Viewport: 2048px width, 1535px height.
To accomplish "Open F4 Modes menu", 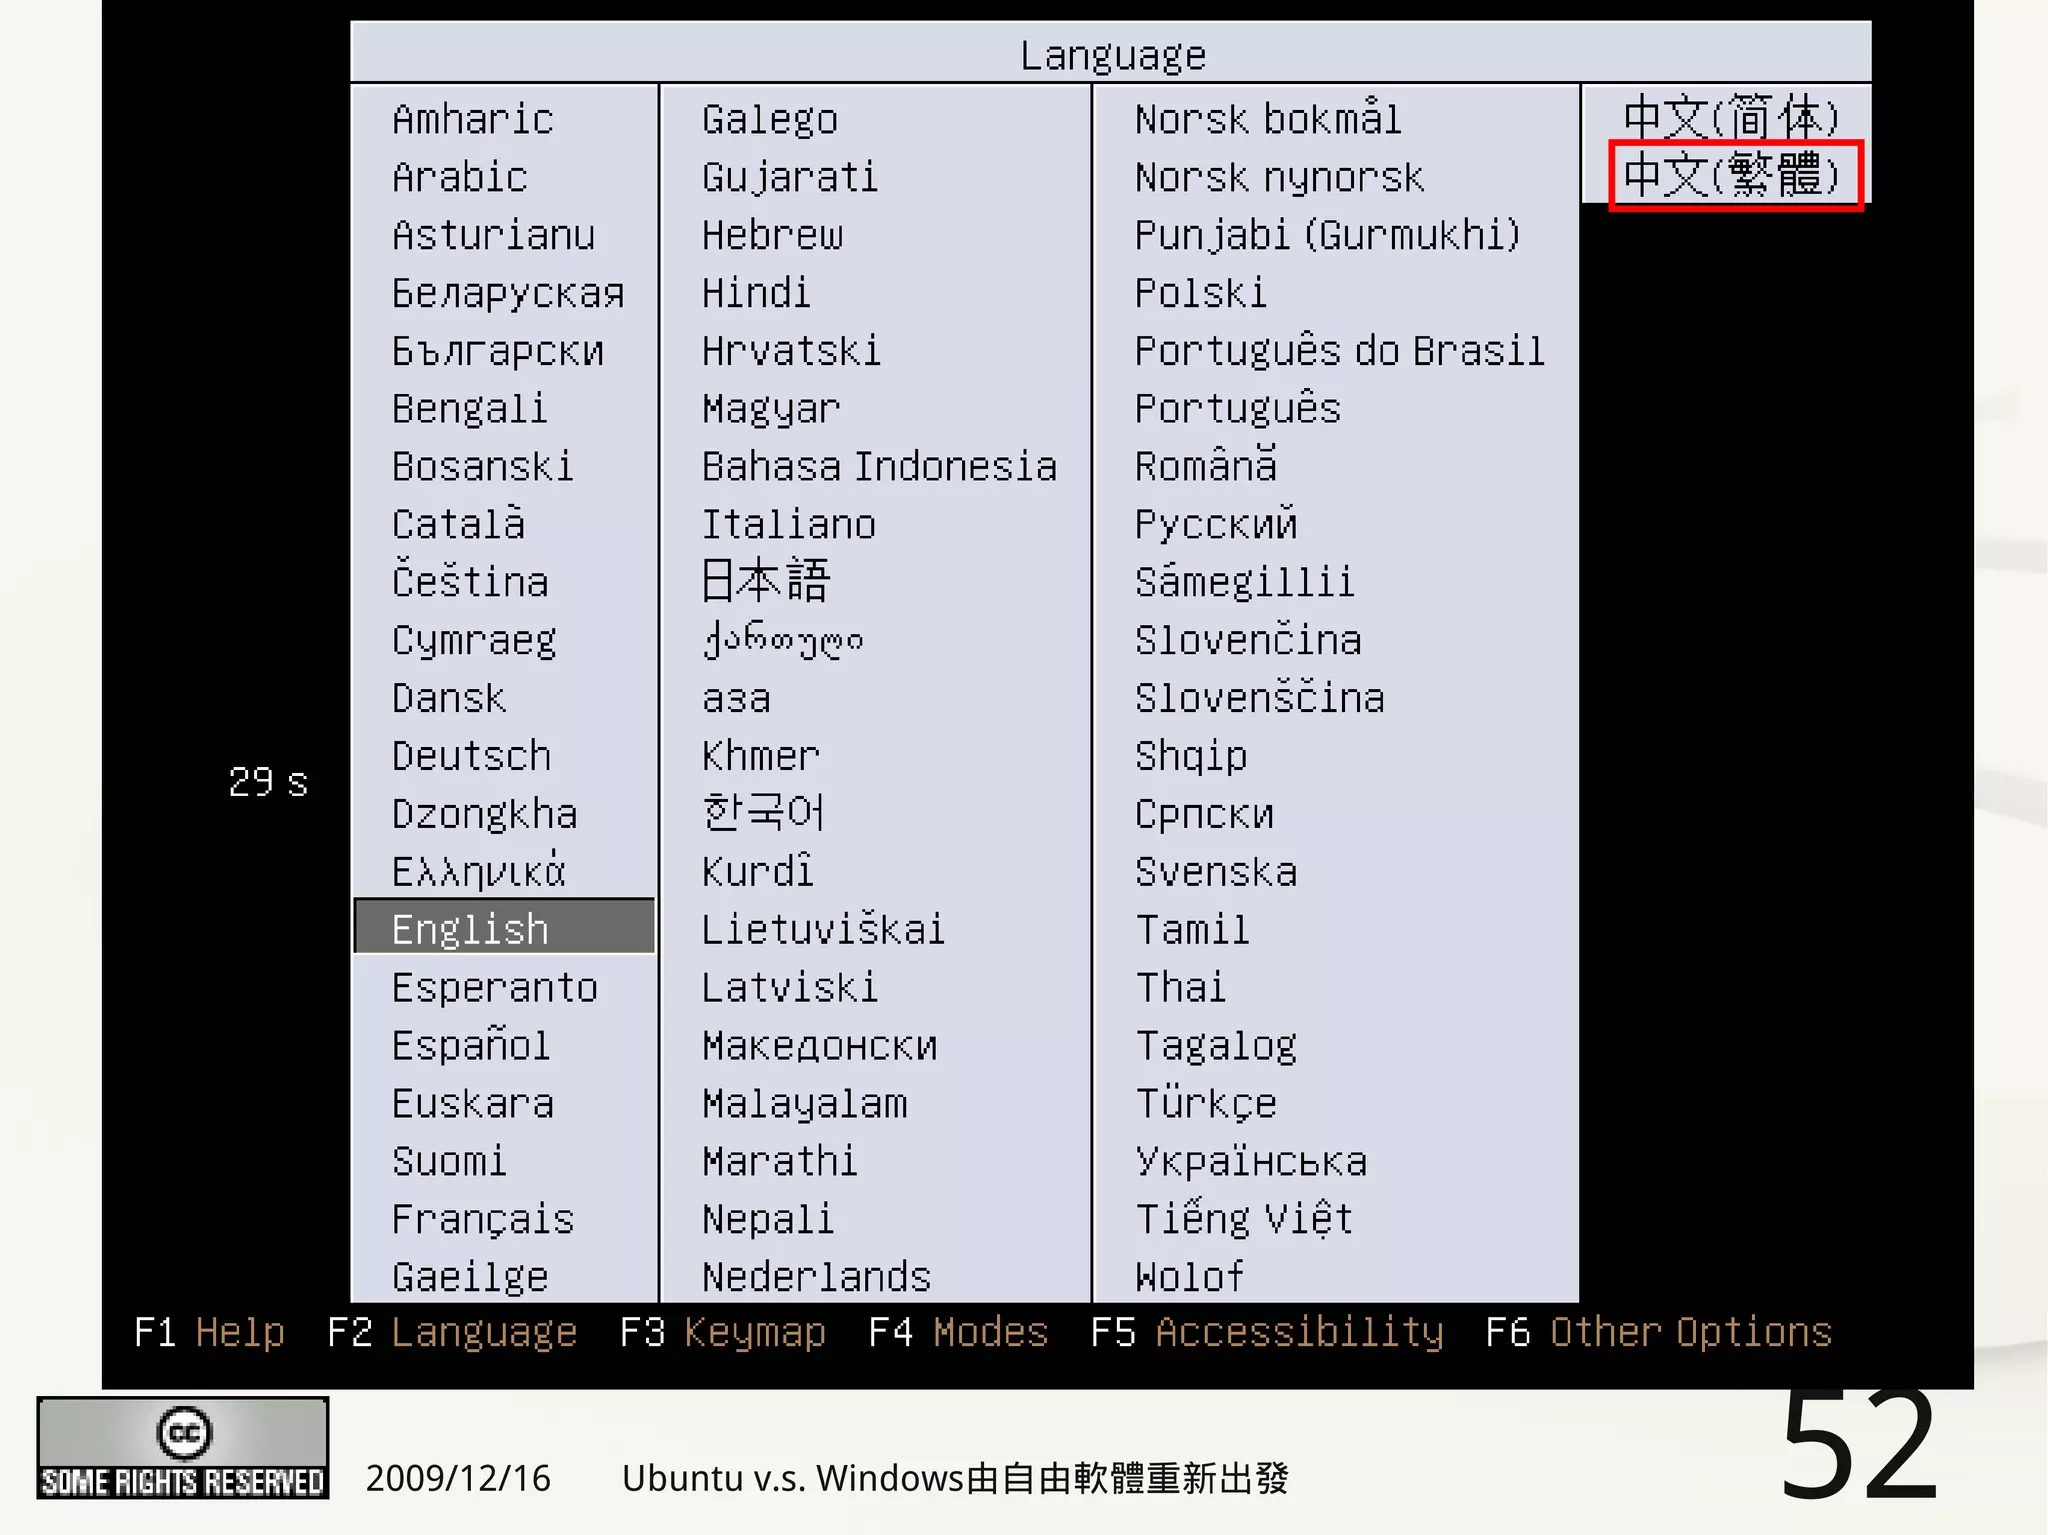I will [958, 1333].
